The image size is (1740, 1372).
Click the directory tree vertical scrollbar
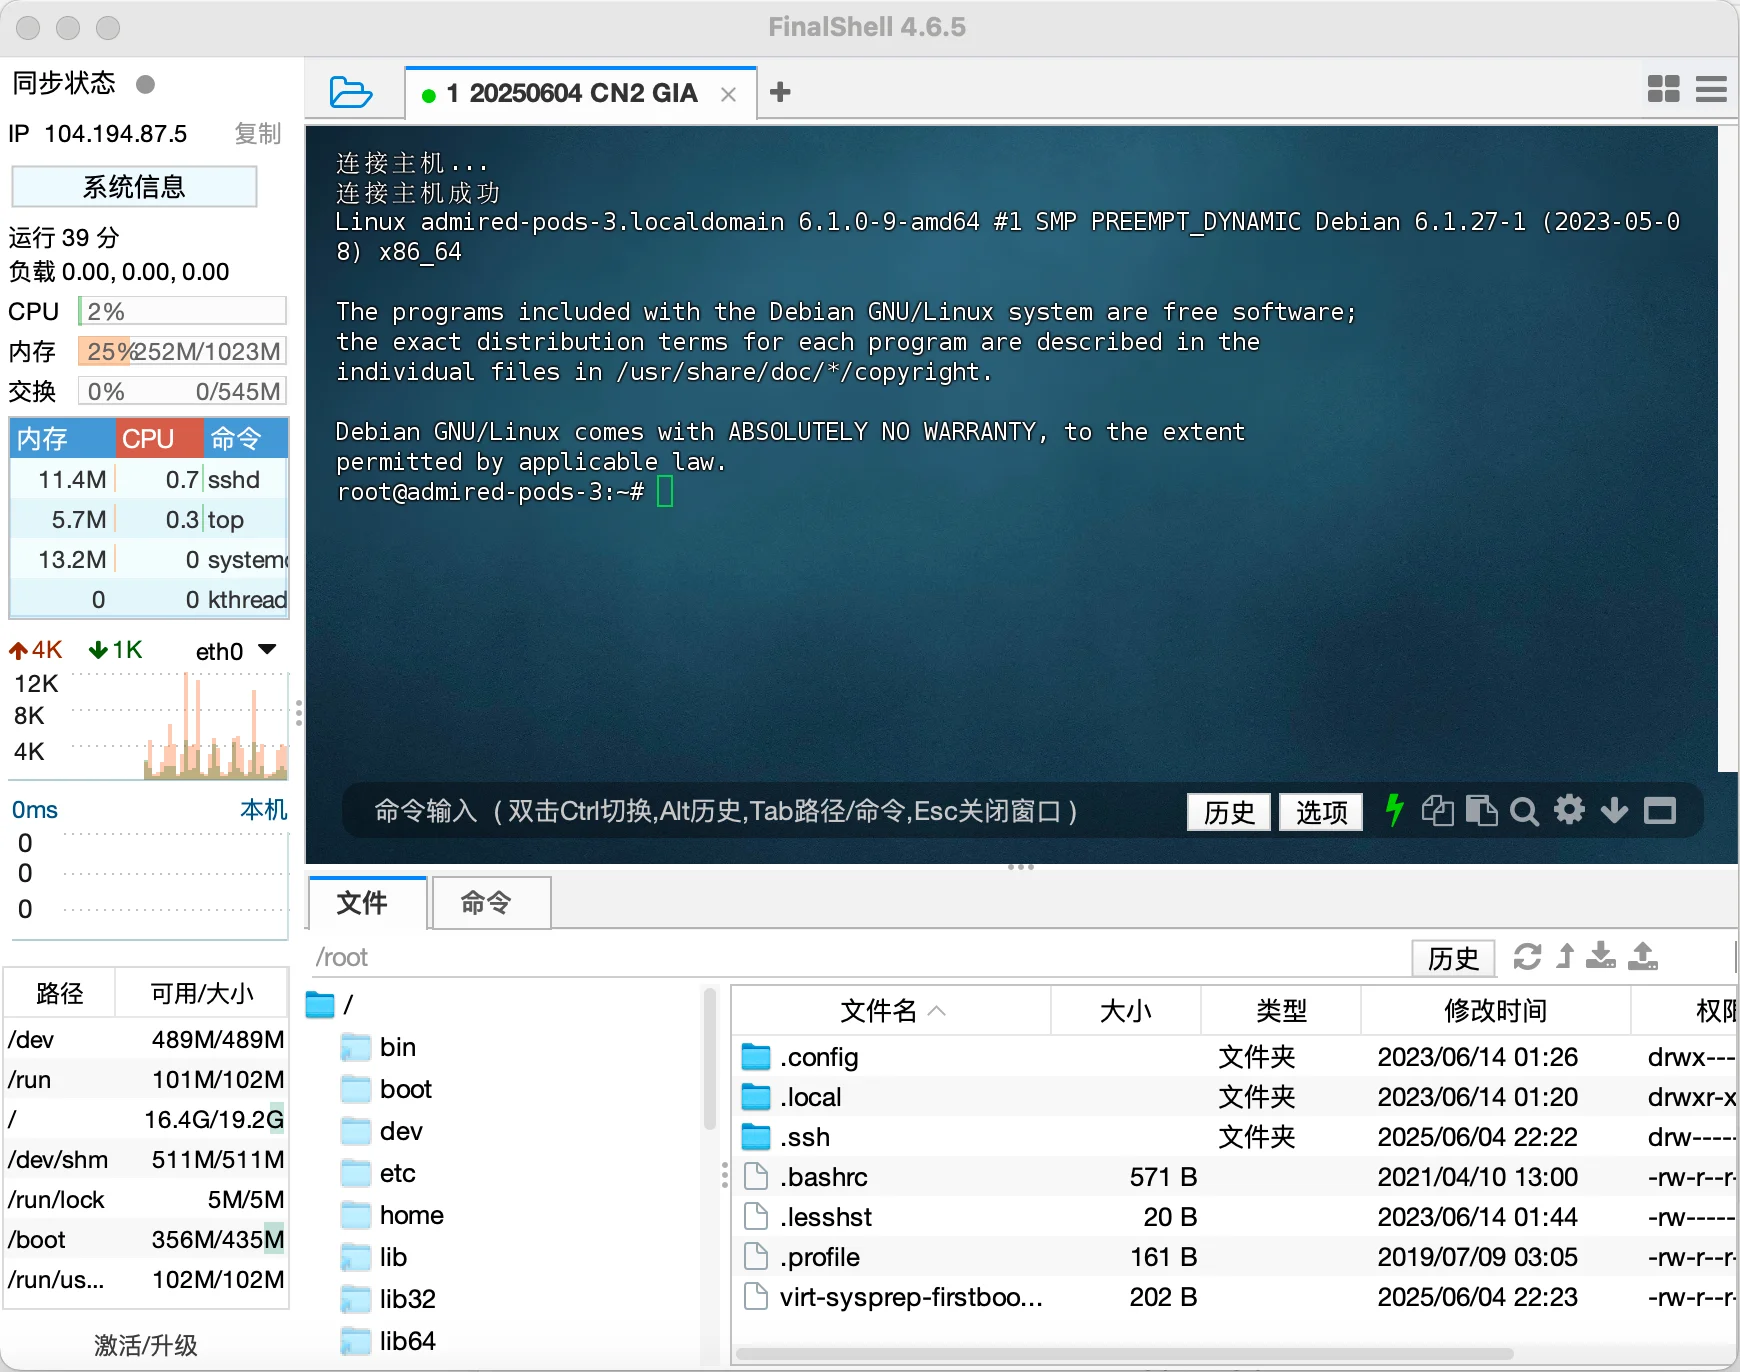coord(710,1058)
